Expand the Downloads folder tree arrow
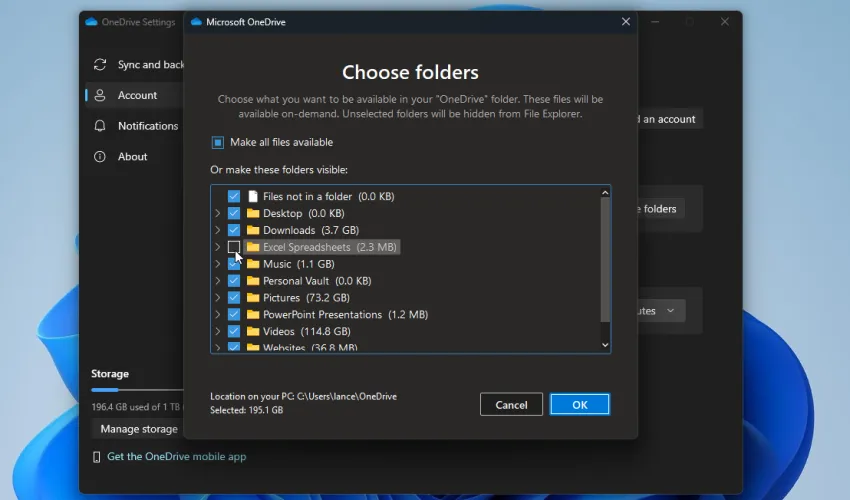 point(218,231)
